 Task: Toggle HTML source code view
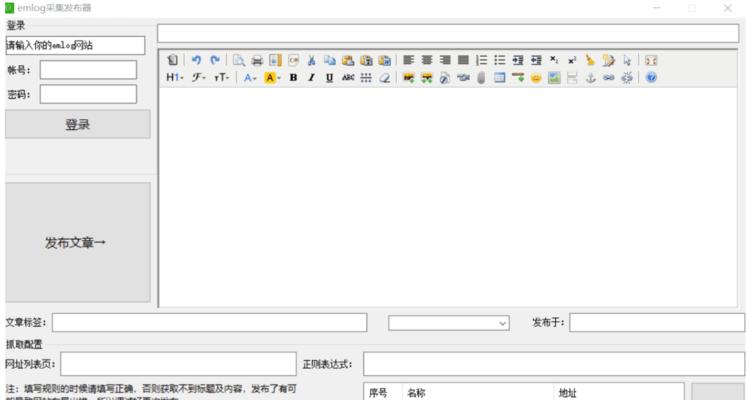click(172, 60)
